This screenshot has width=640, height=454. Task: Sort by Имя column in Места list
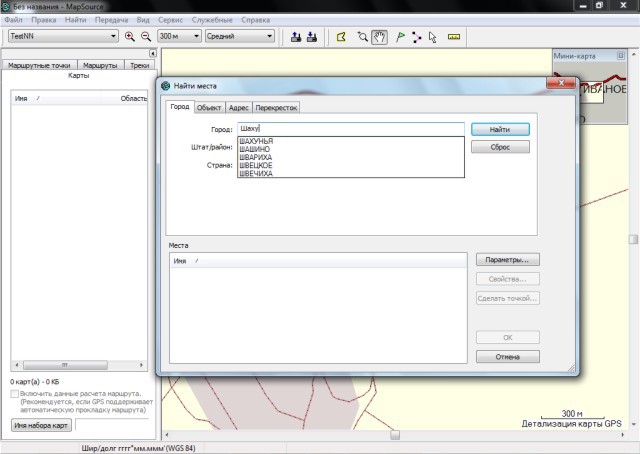coord(318,261)
